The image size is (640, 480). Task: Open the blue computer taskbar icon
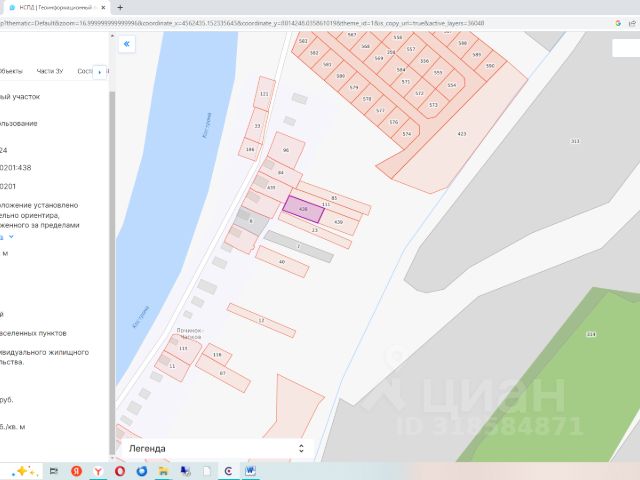tap(185, 471)
